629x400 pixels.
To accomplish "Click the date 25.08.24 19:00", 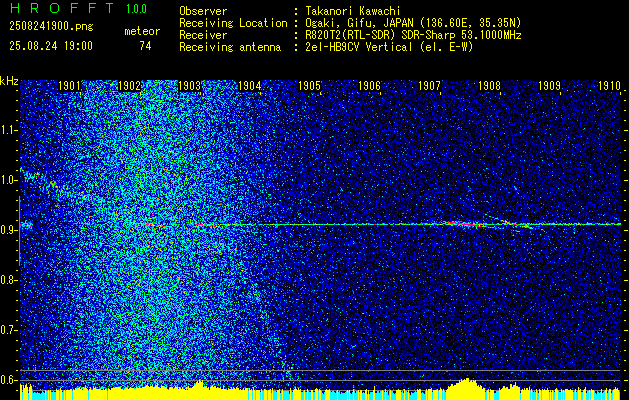I will tap(51, 46).
